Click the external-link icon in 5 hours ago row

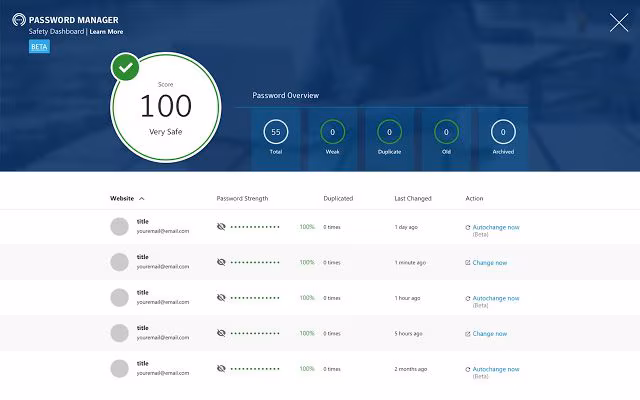468,334
